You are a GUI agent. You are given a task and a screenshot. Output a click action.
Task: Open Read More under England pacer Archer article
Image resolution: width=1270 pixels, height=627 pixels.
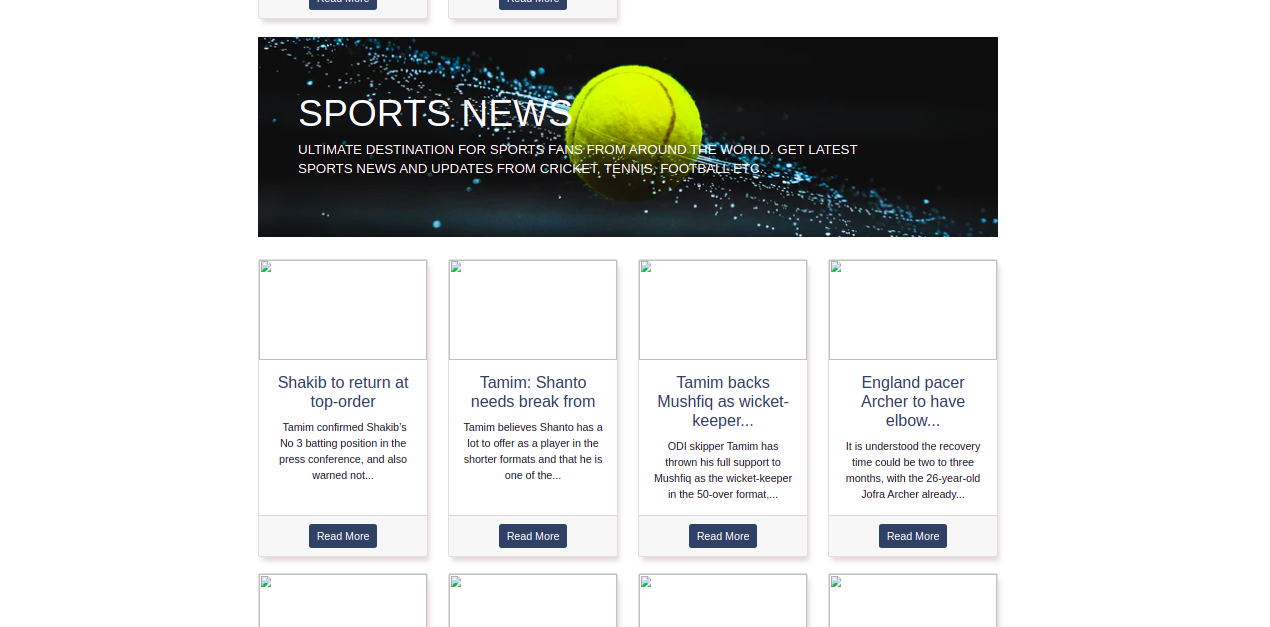pyautogui.click(x=913, y=536)
